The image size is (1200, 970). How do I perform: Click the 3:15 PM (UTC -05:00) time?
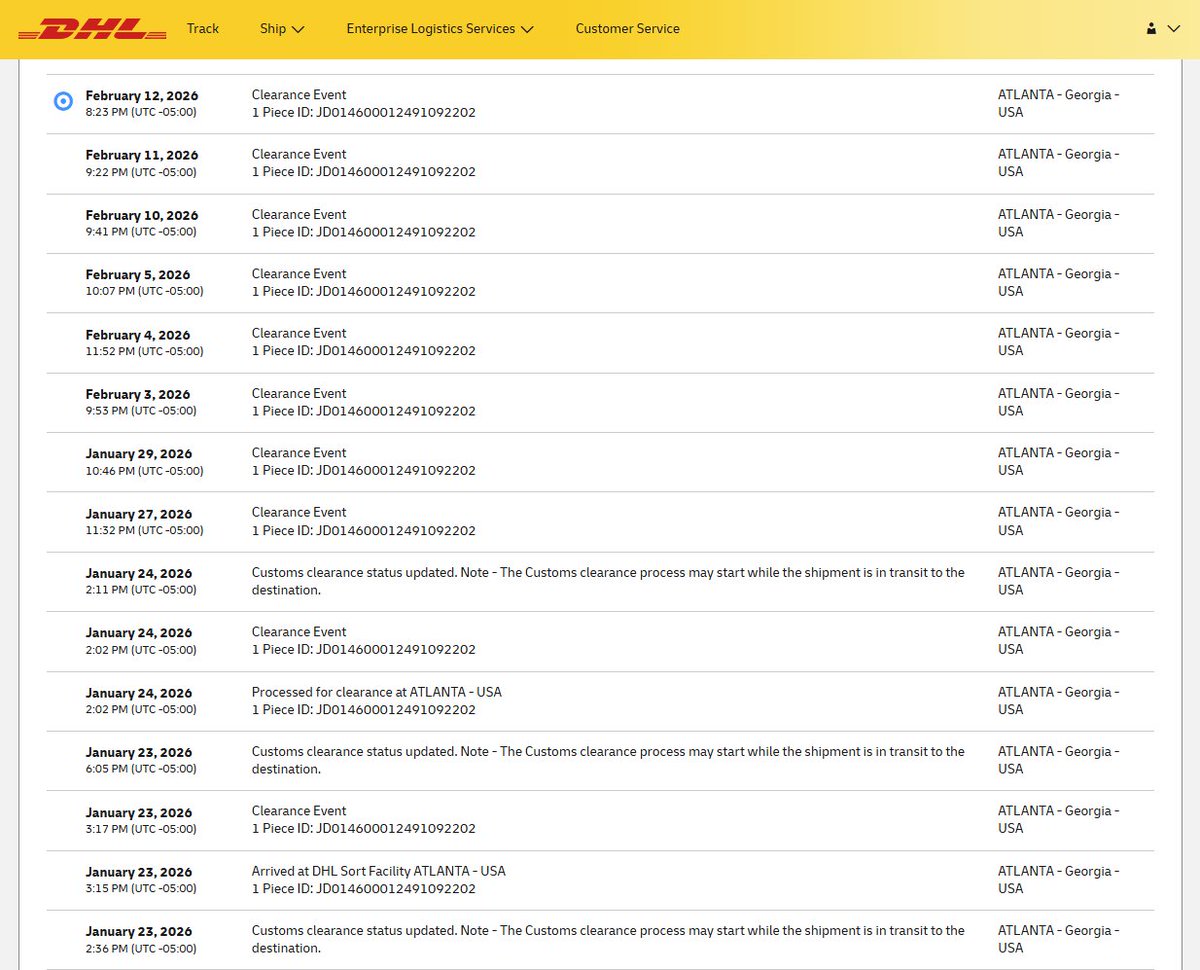click(141, 888)
